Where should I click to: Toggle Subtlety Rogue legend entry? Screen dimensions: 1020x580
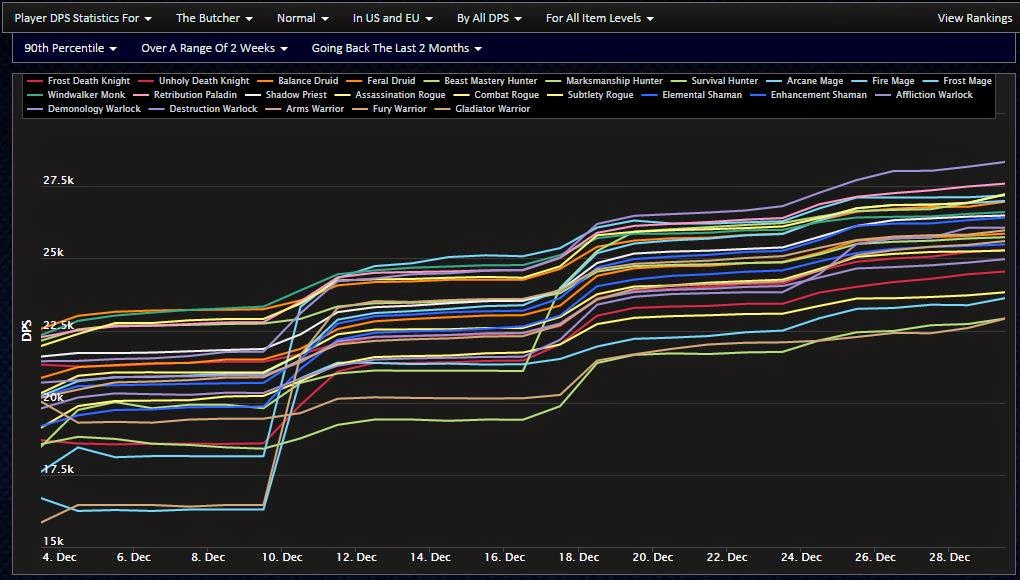591,95
